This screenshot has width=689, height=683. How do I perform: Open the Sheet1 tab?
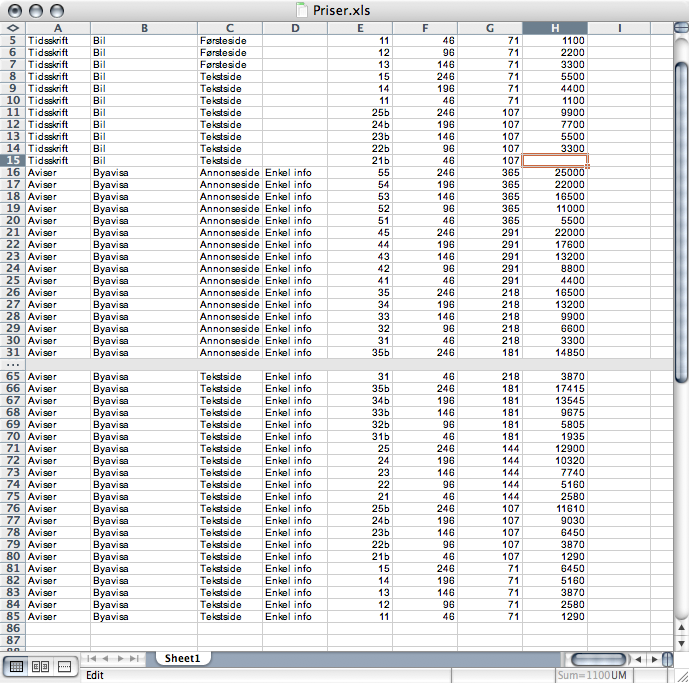(x=183, y=658)
